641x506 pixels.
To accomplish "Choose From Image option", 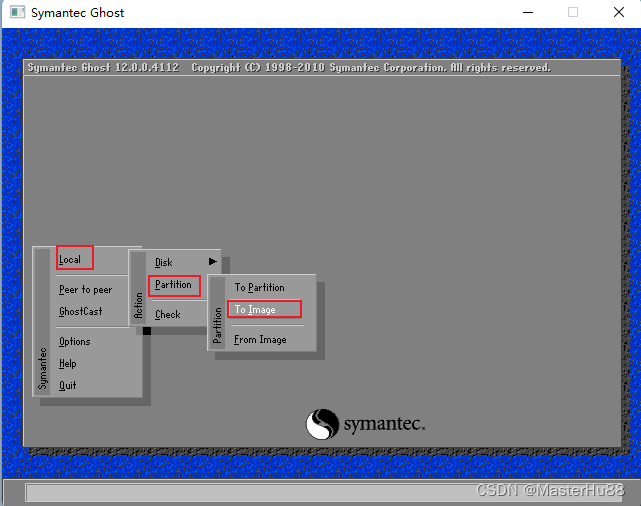I will tap(260, 340).
